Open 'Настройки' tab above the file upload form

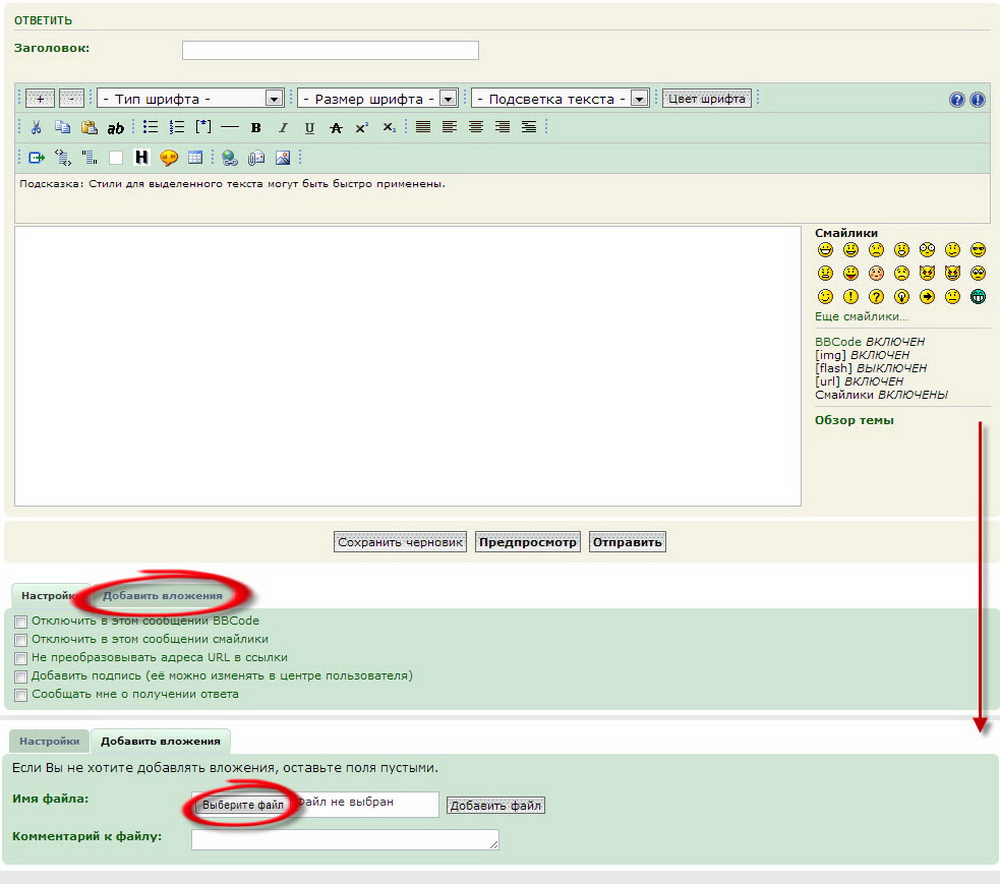[x=49, y=741]
